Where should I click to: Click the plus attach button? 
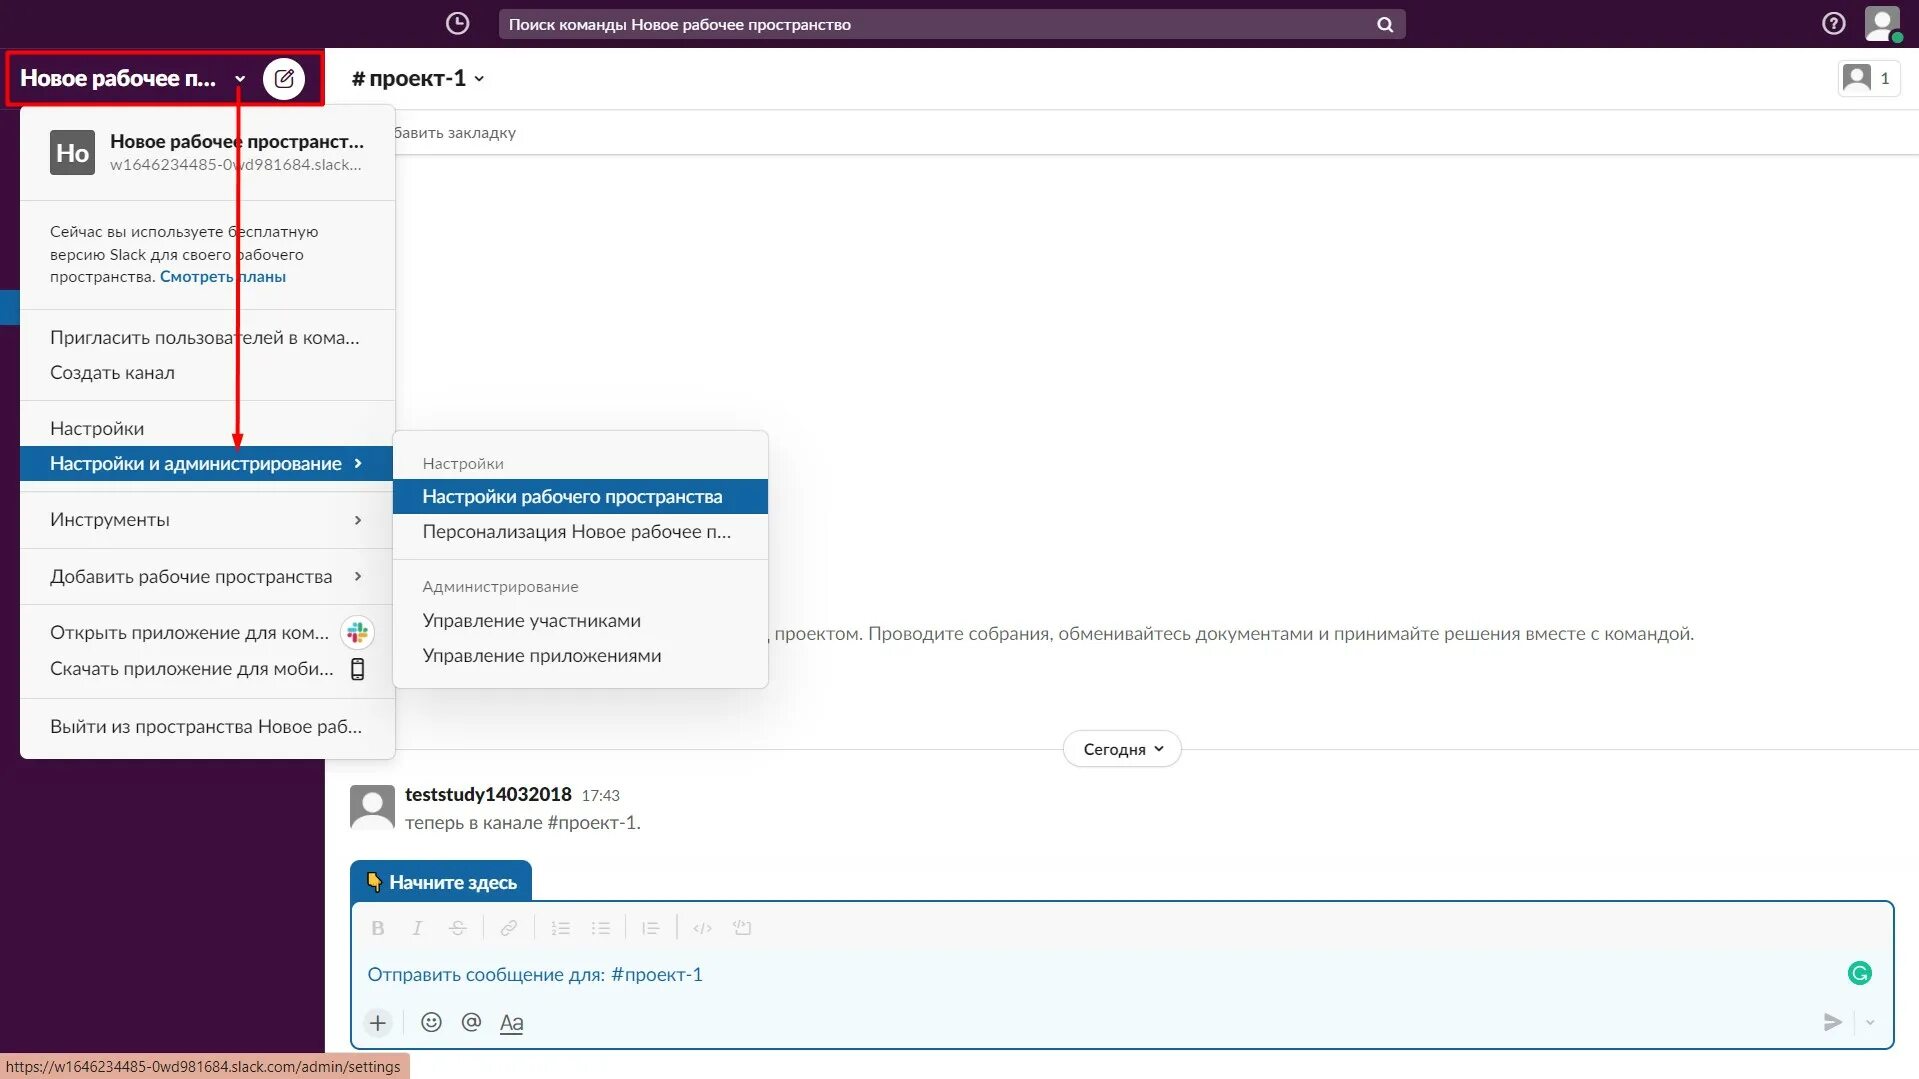click(378, 1022)
